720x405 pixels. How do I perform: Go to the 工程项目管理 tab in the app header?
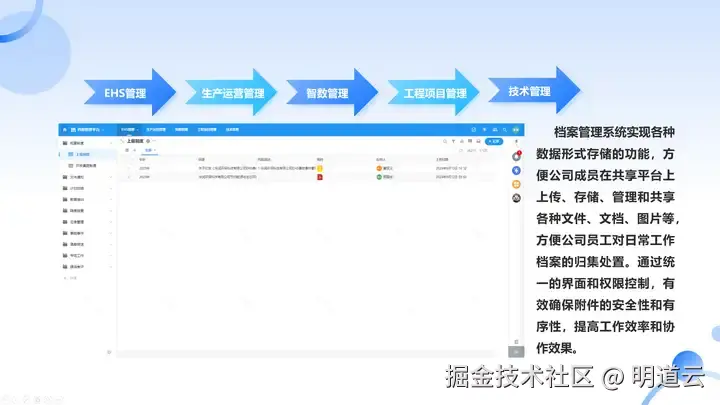pyautogui.click(x=207, y=130)
